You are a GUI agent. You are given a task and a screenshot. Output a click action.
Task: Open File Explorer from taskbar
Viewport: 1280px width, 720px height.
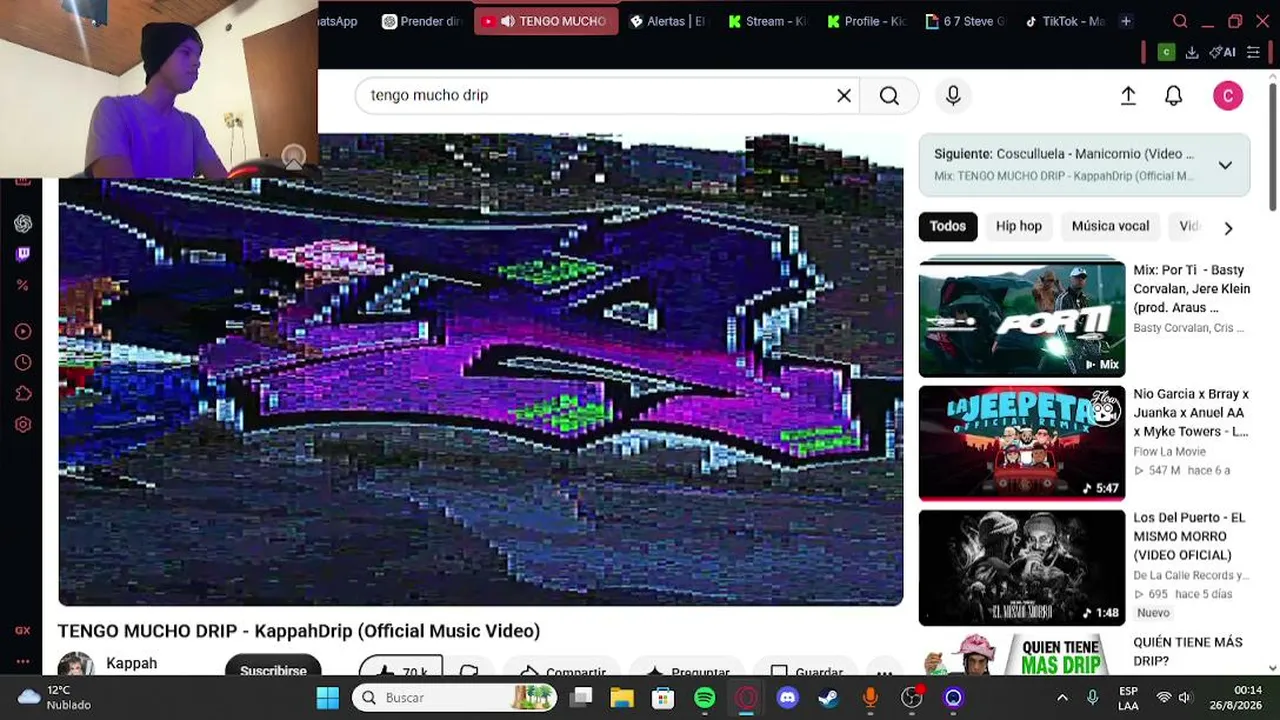point(622,697)
